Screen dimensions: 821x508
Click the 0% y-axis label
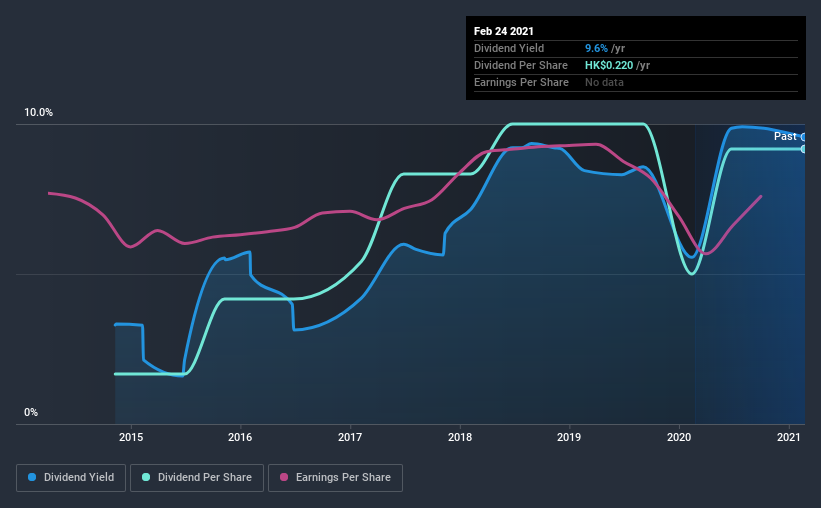31,413
